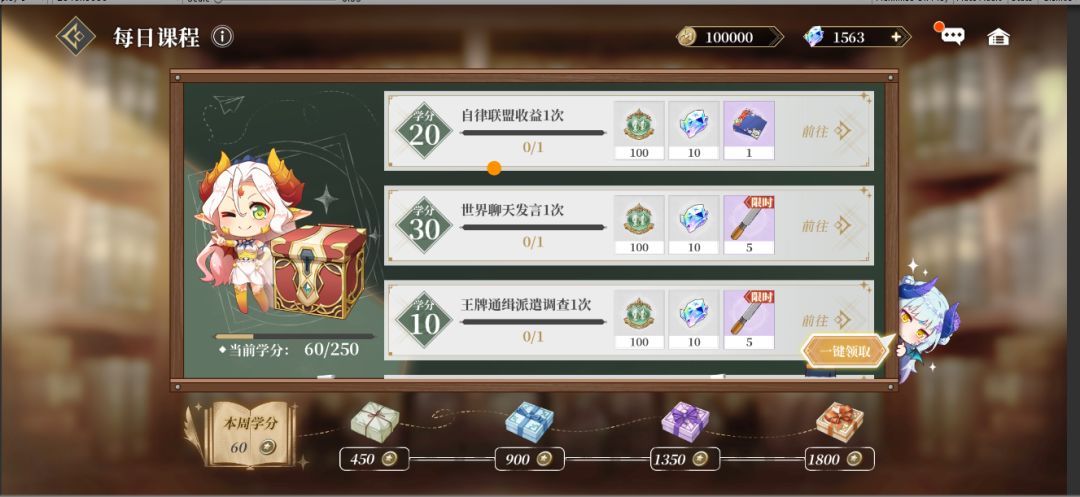Open the red treasure chest reward

pyautogui.click(x=318, y=271)
